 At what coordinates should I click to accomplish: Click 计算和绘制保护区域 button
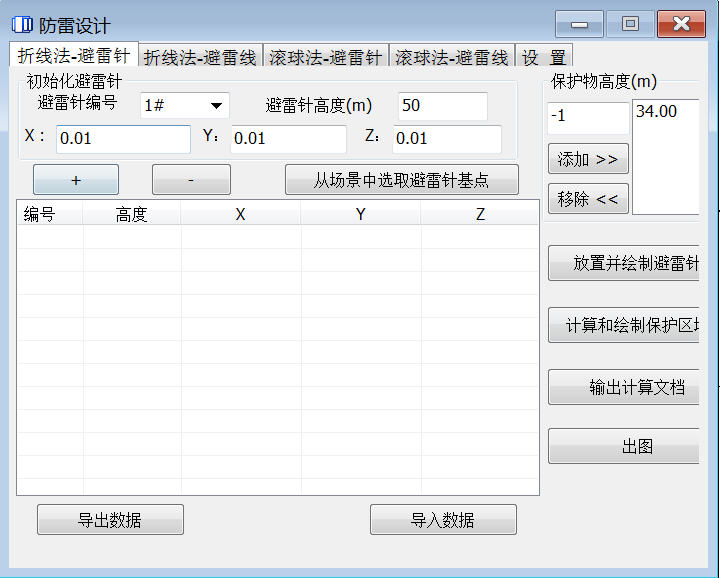(x=624, y=325)
